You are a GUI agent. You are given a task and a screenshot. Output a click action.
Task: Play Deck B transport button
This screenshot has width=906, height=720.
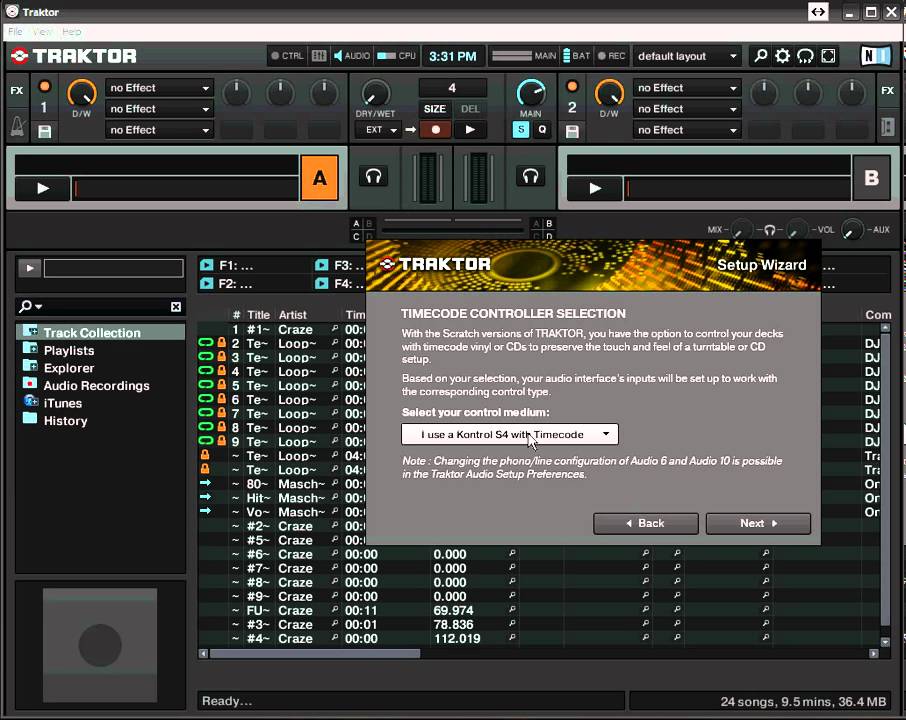(x=595, y=189)
